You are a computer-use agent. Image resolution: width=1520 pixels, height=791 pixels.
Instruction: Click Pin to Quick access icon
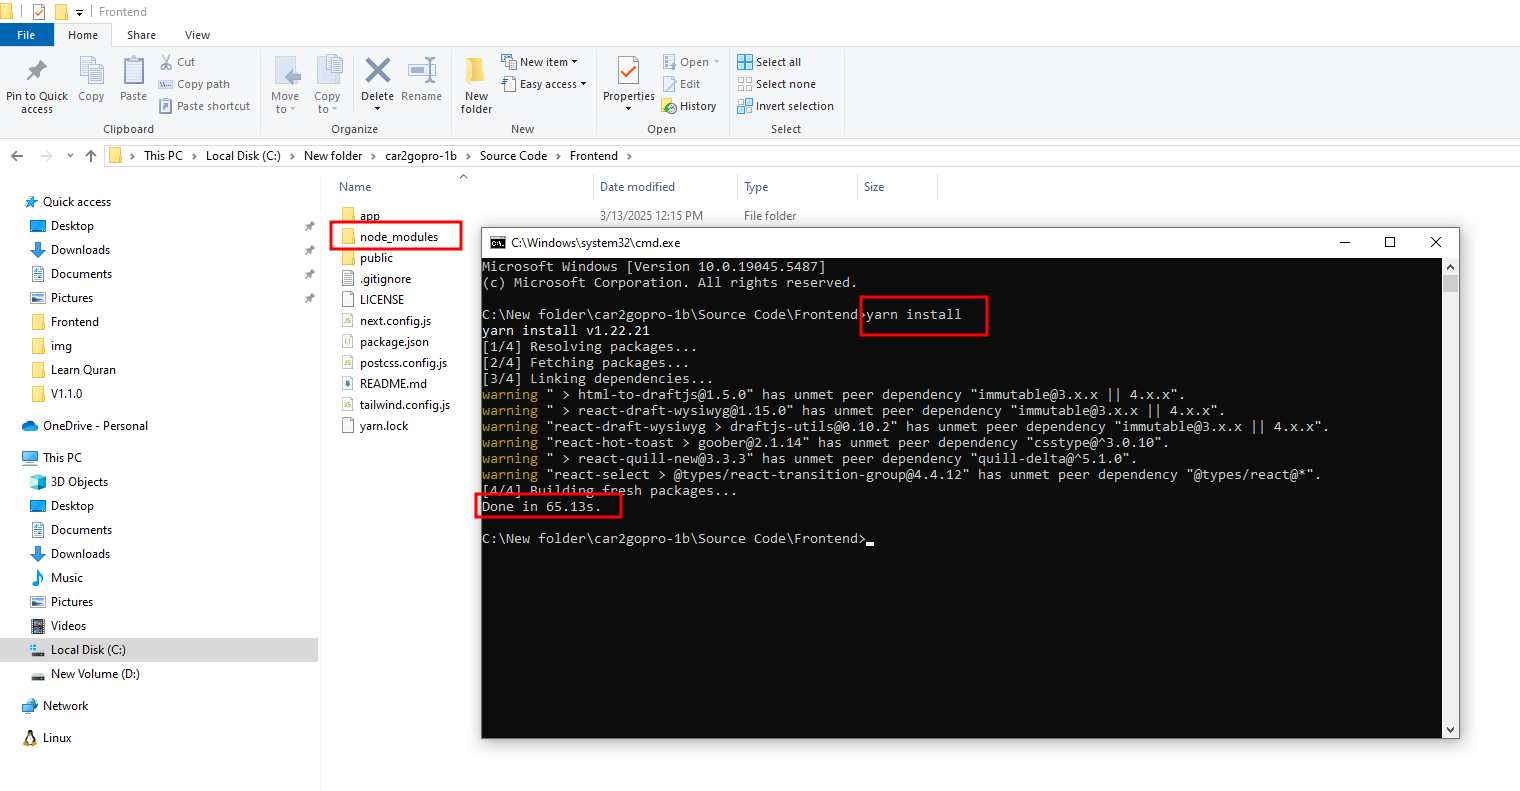tap(37, 71)
